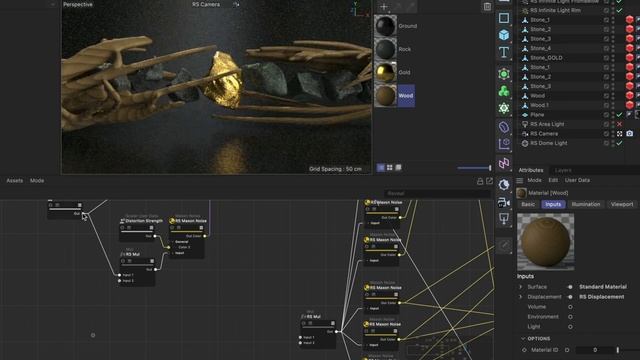Click the Wood material preview sphere in Attributes
640x360 pixels.
coord(545,242)
